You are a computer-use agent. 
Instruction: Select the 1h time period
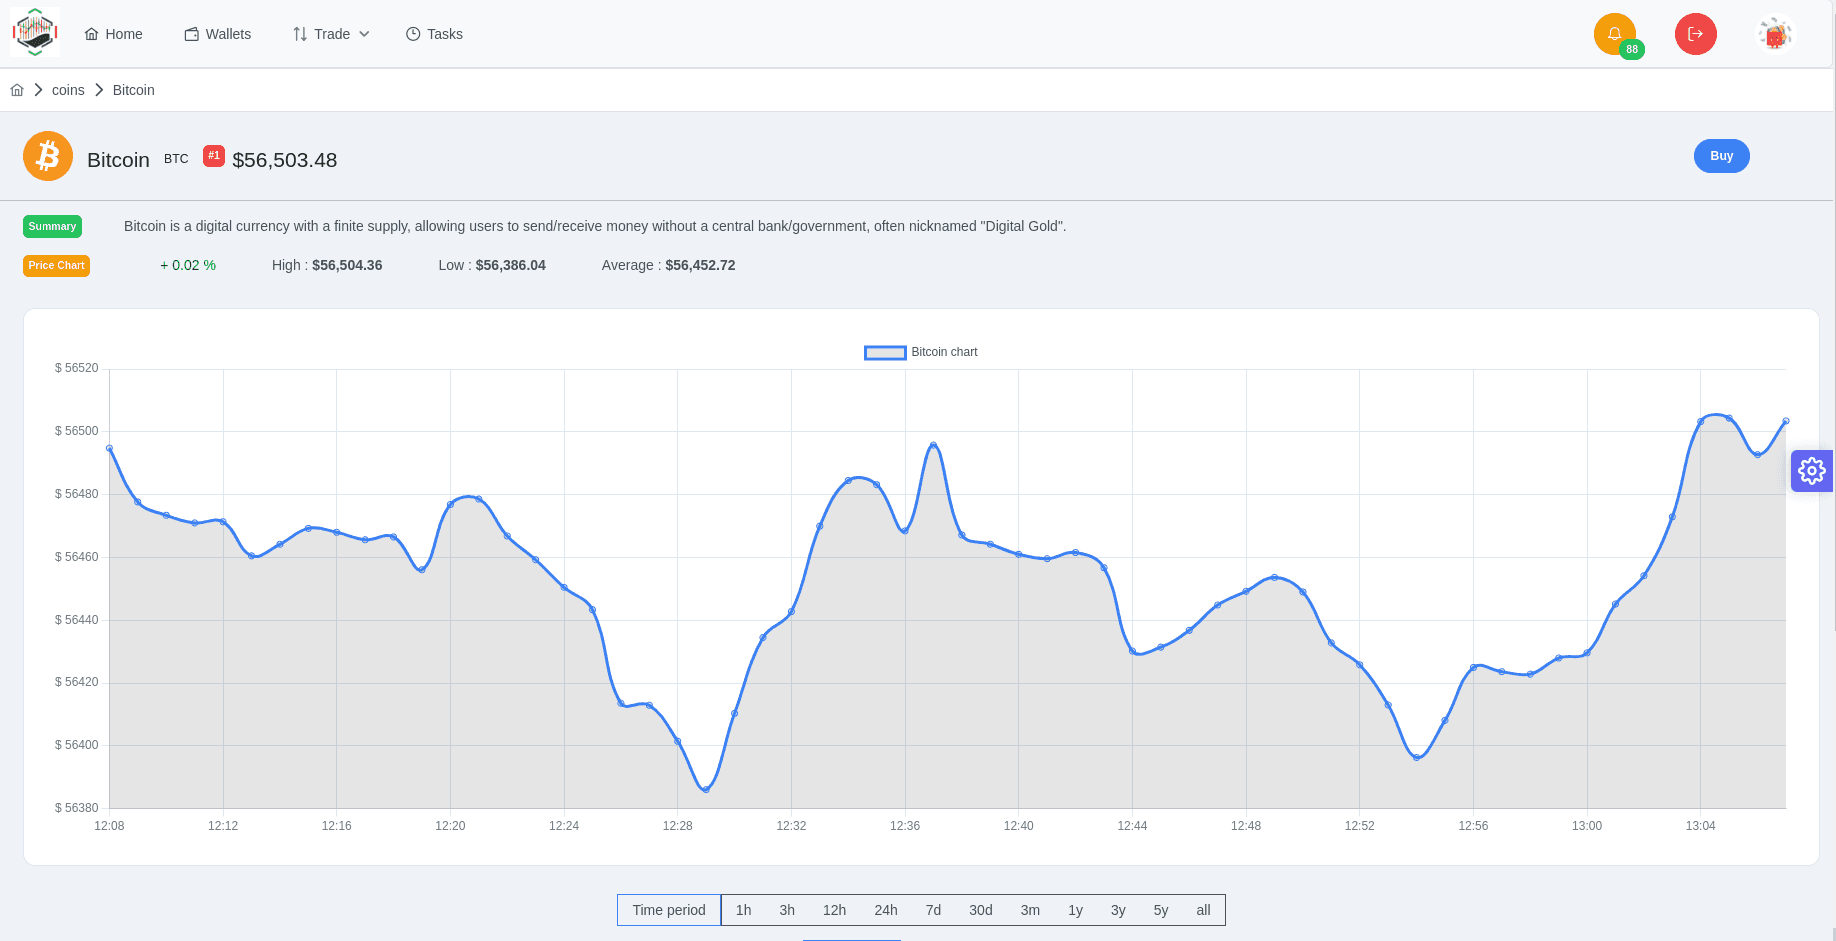[743, 910]
